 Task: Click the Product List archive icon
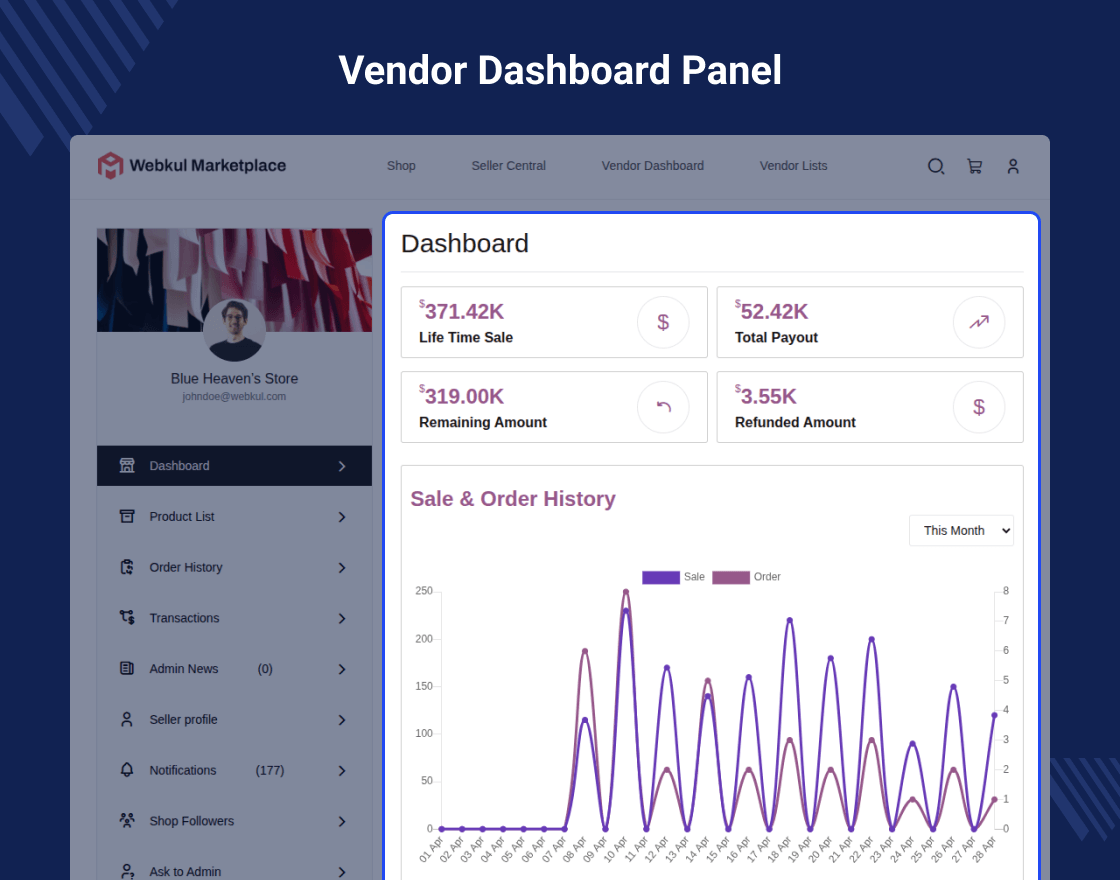[127, 516]
